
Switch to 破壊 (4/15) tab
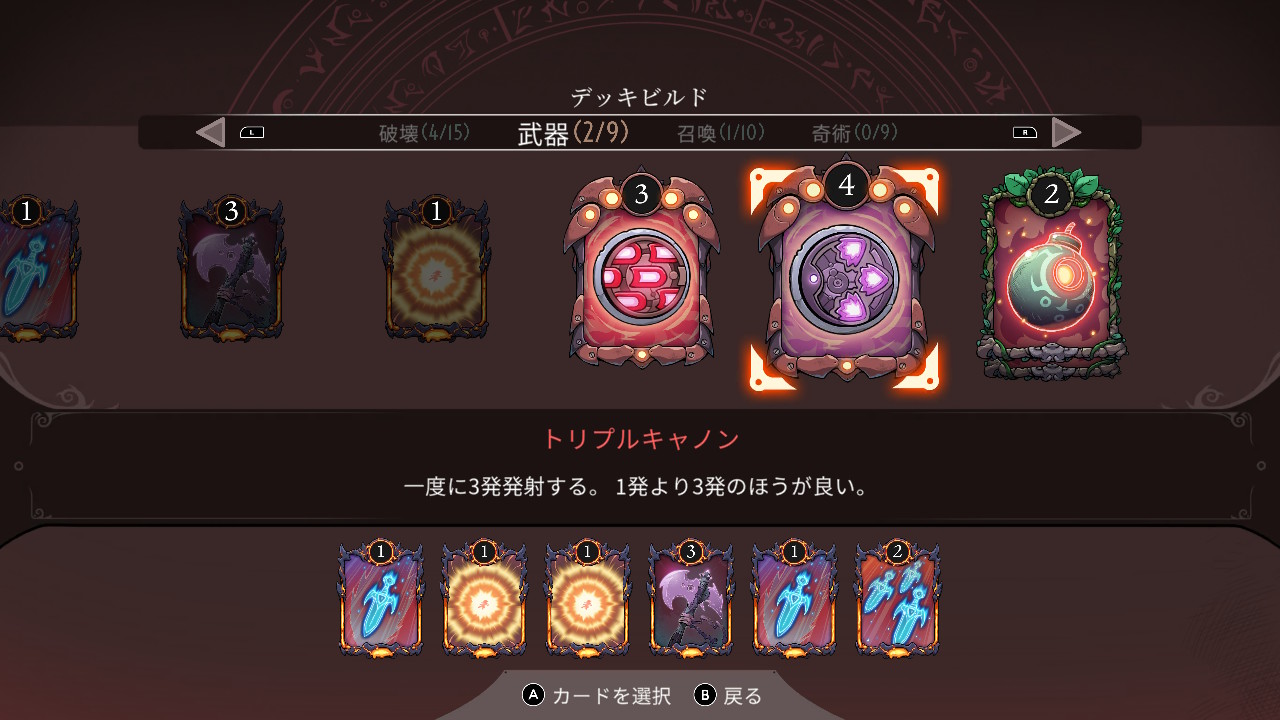click(x=424, y=132)
